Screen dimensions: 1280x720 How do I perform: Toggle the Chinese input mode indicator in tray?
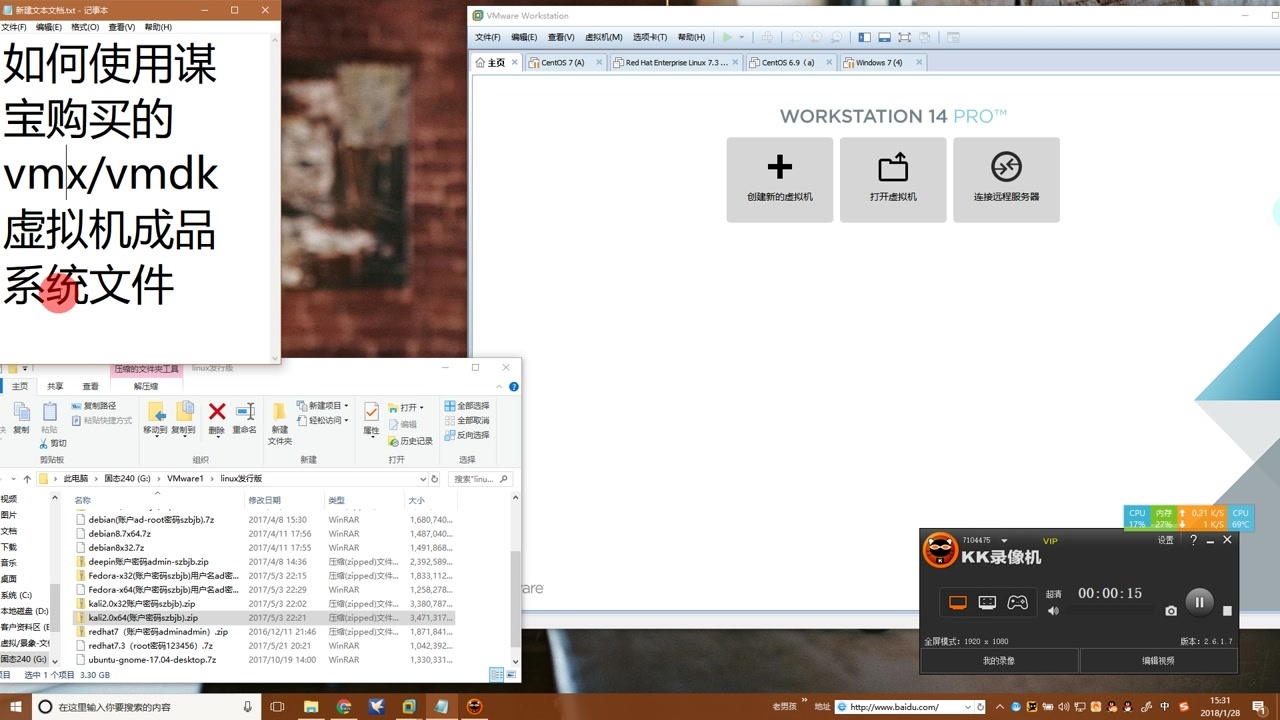pyautogui.click(x=1164, y=707)
